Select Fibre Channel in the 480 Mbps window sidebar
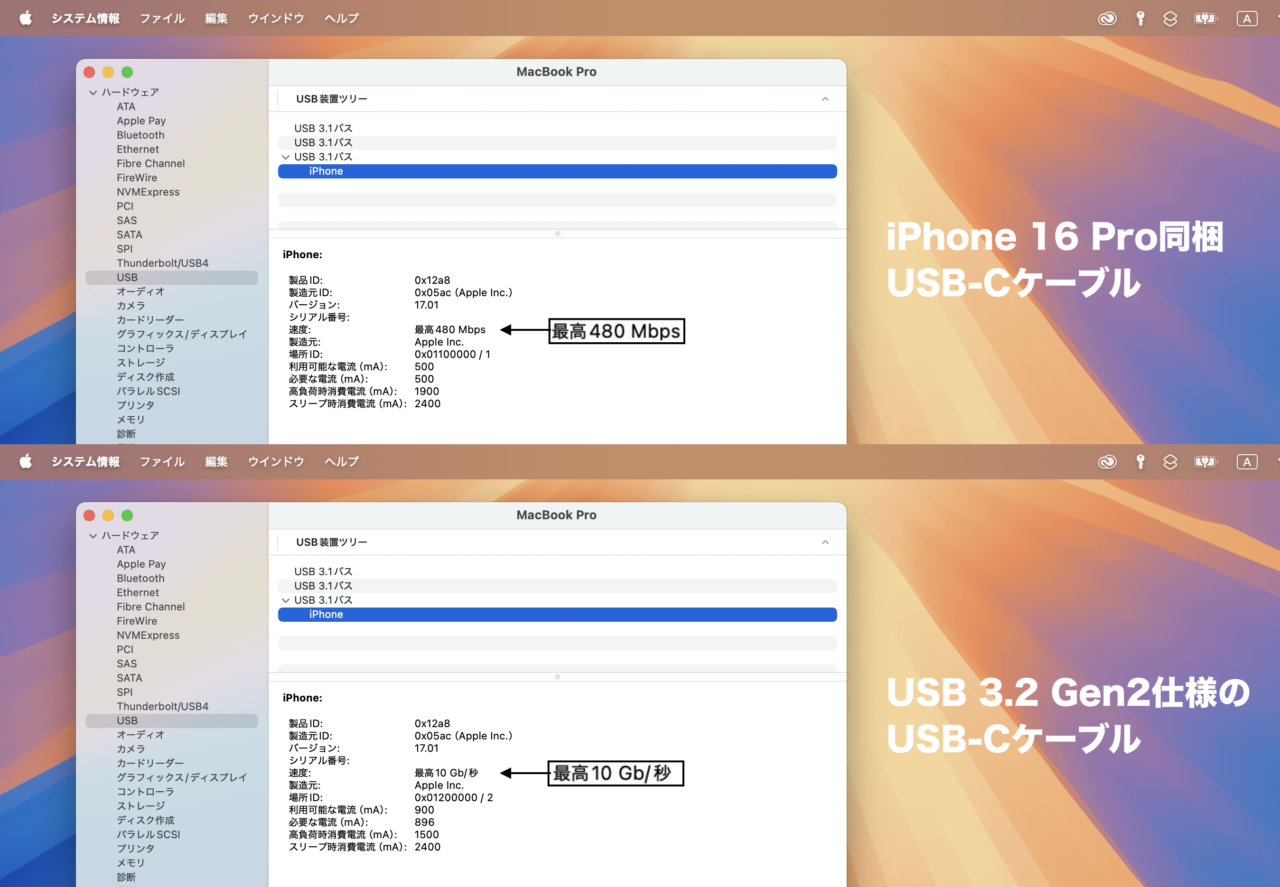 coord(150,163)
